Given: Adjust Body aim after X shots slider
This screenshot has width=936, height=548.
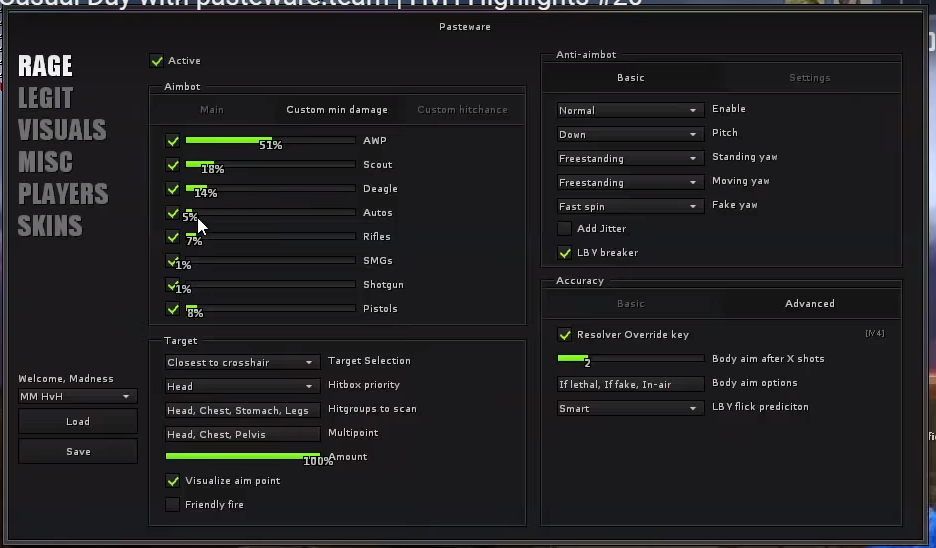Looking at the screenshot, I should [630, 358].
